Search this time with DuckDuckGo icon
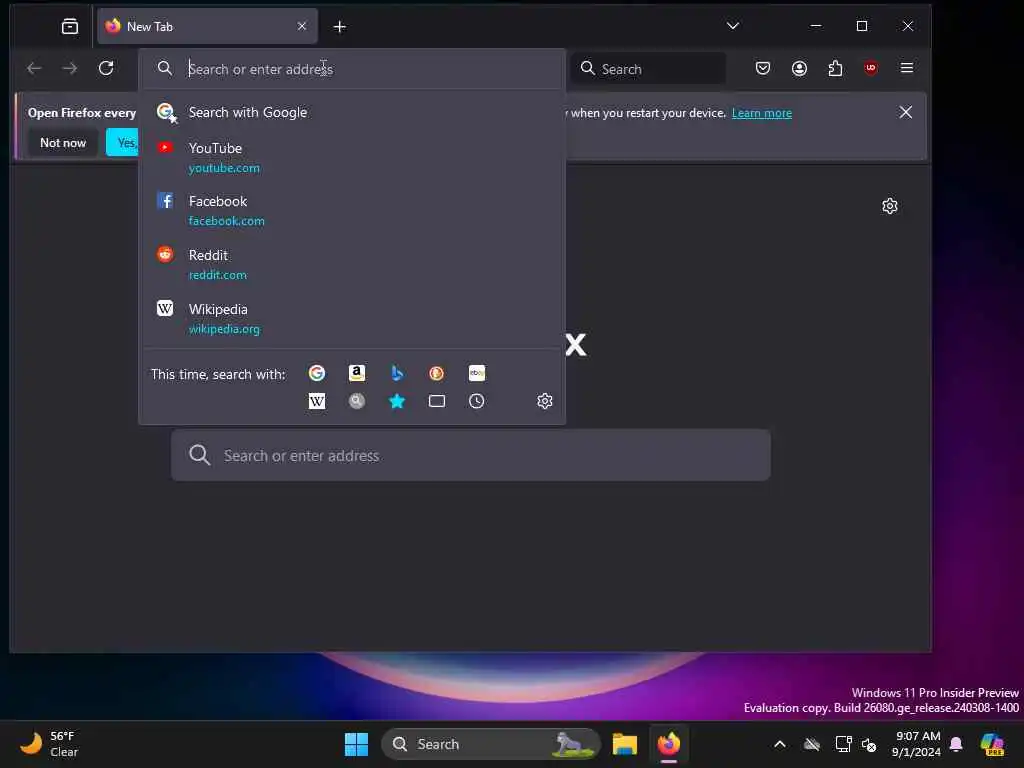This screenshot has width=1024, height=768. [x=436, y=373]
